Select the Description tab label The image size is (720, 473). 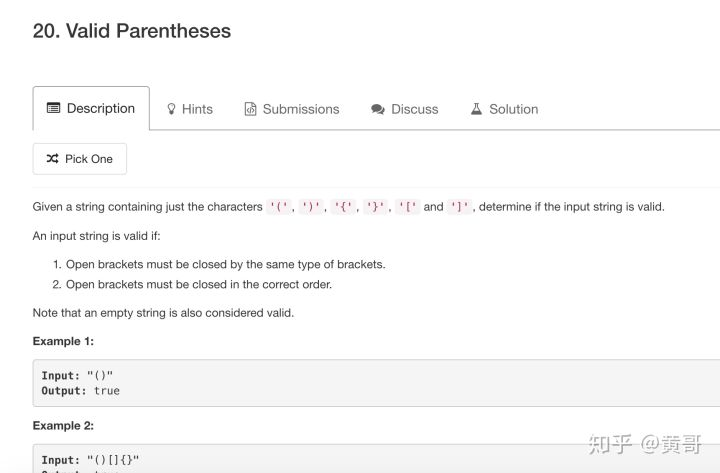pos(100,108)
